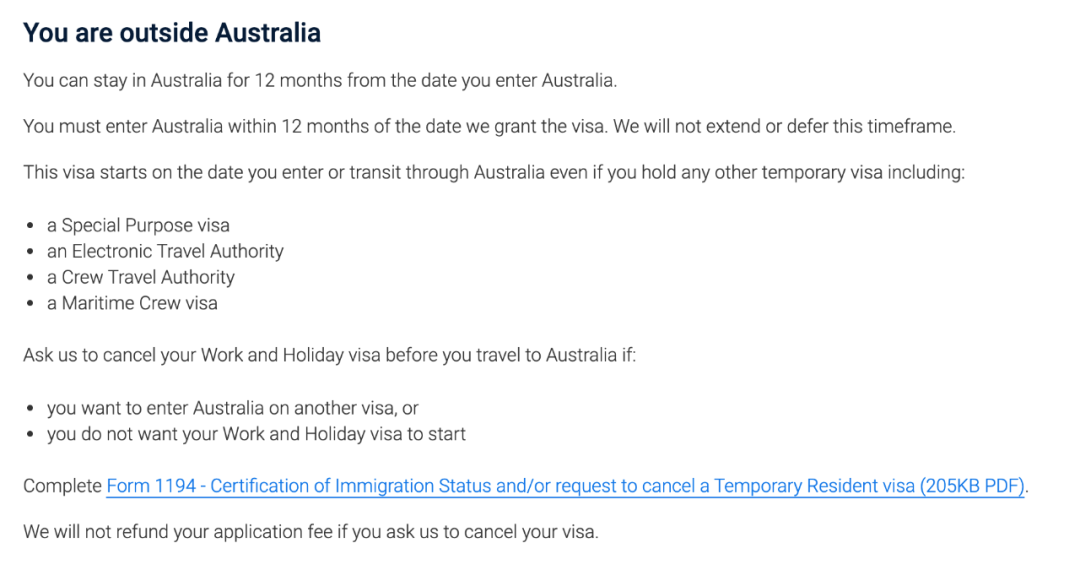
Task: Select the "an Electronic Travel Authority" list item
Action: (165, 252)
